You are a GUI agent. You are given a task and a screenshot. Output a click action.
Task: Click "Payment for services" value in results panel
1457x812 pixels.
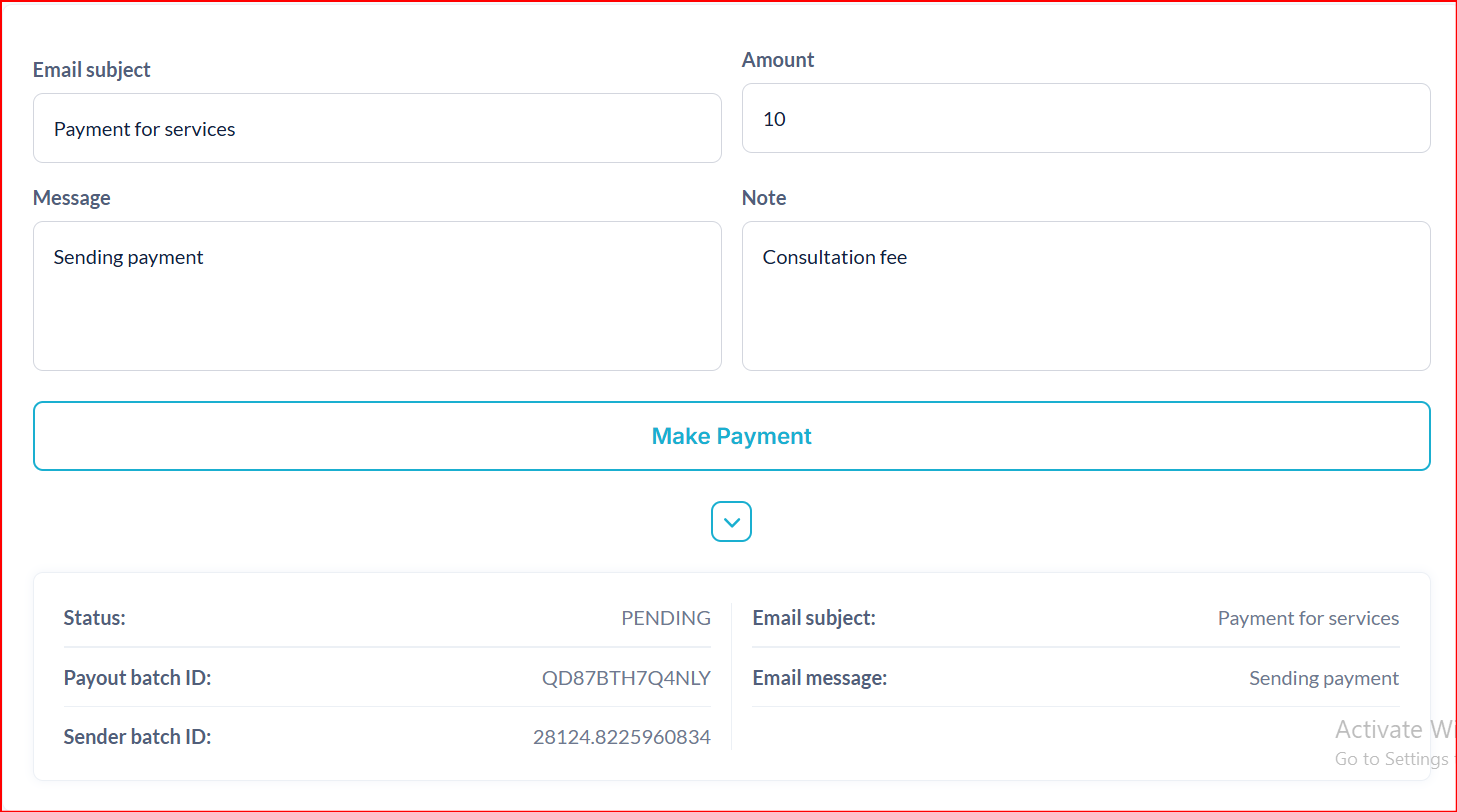click(x=1308, y=618)
